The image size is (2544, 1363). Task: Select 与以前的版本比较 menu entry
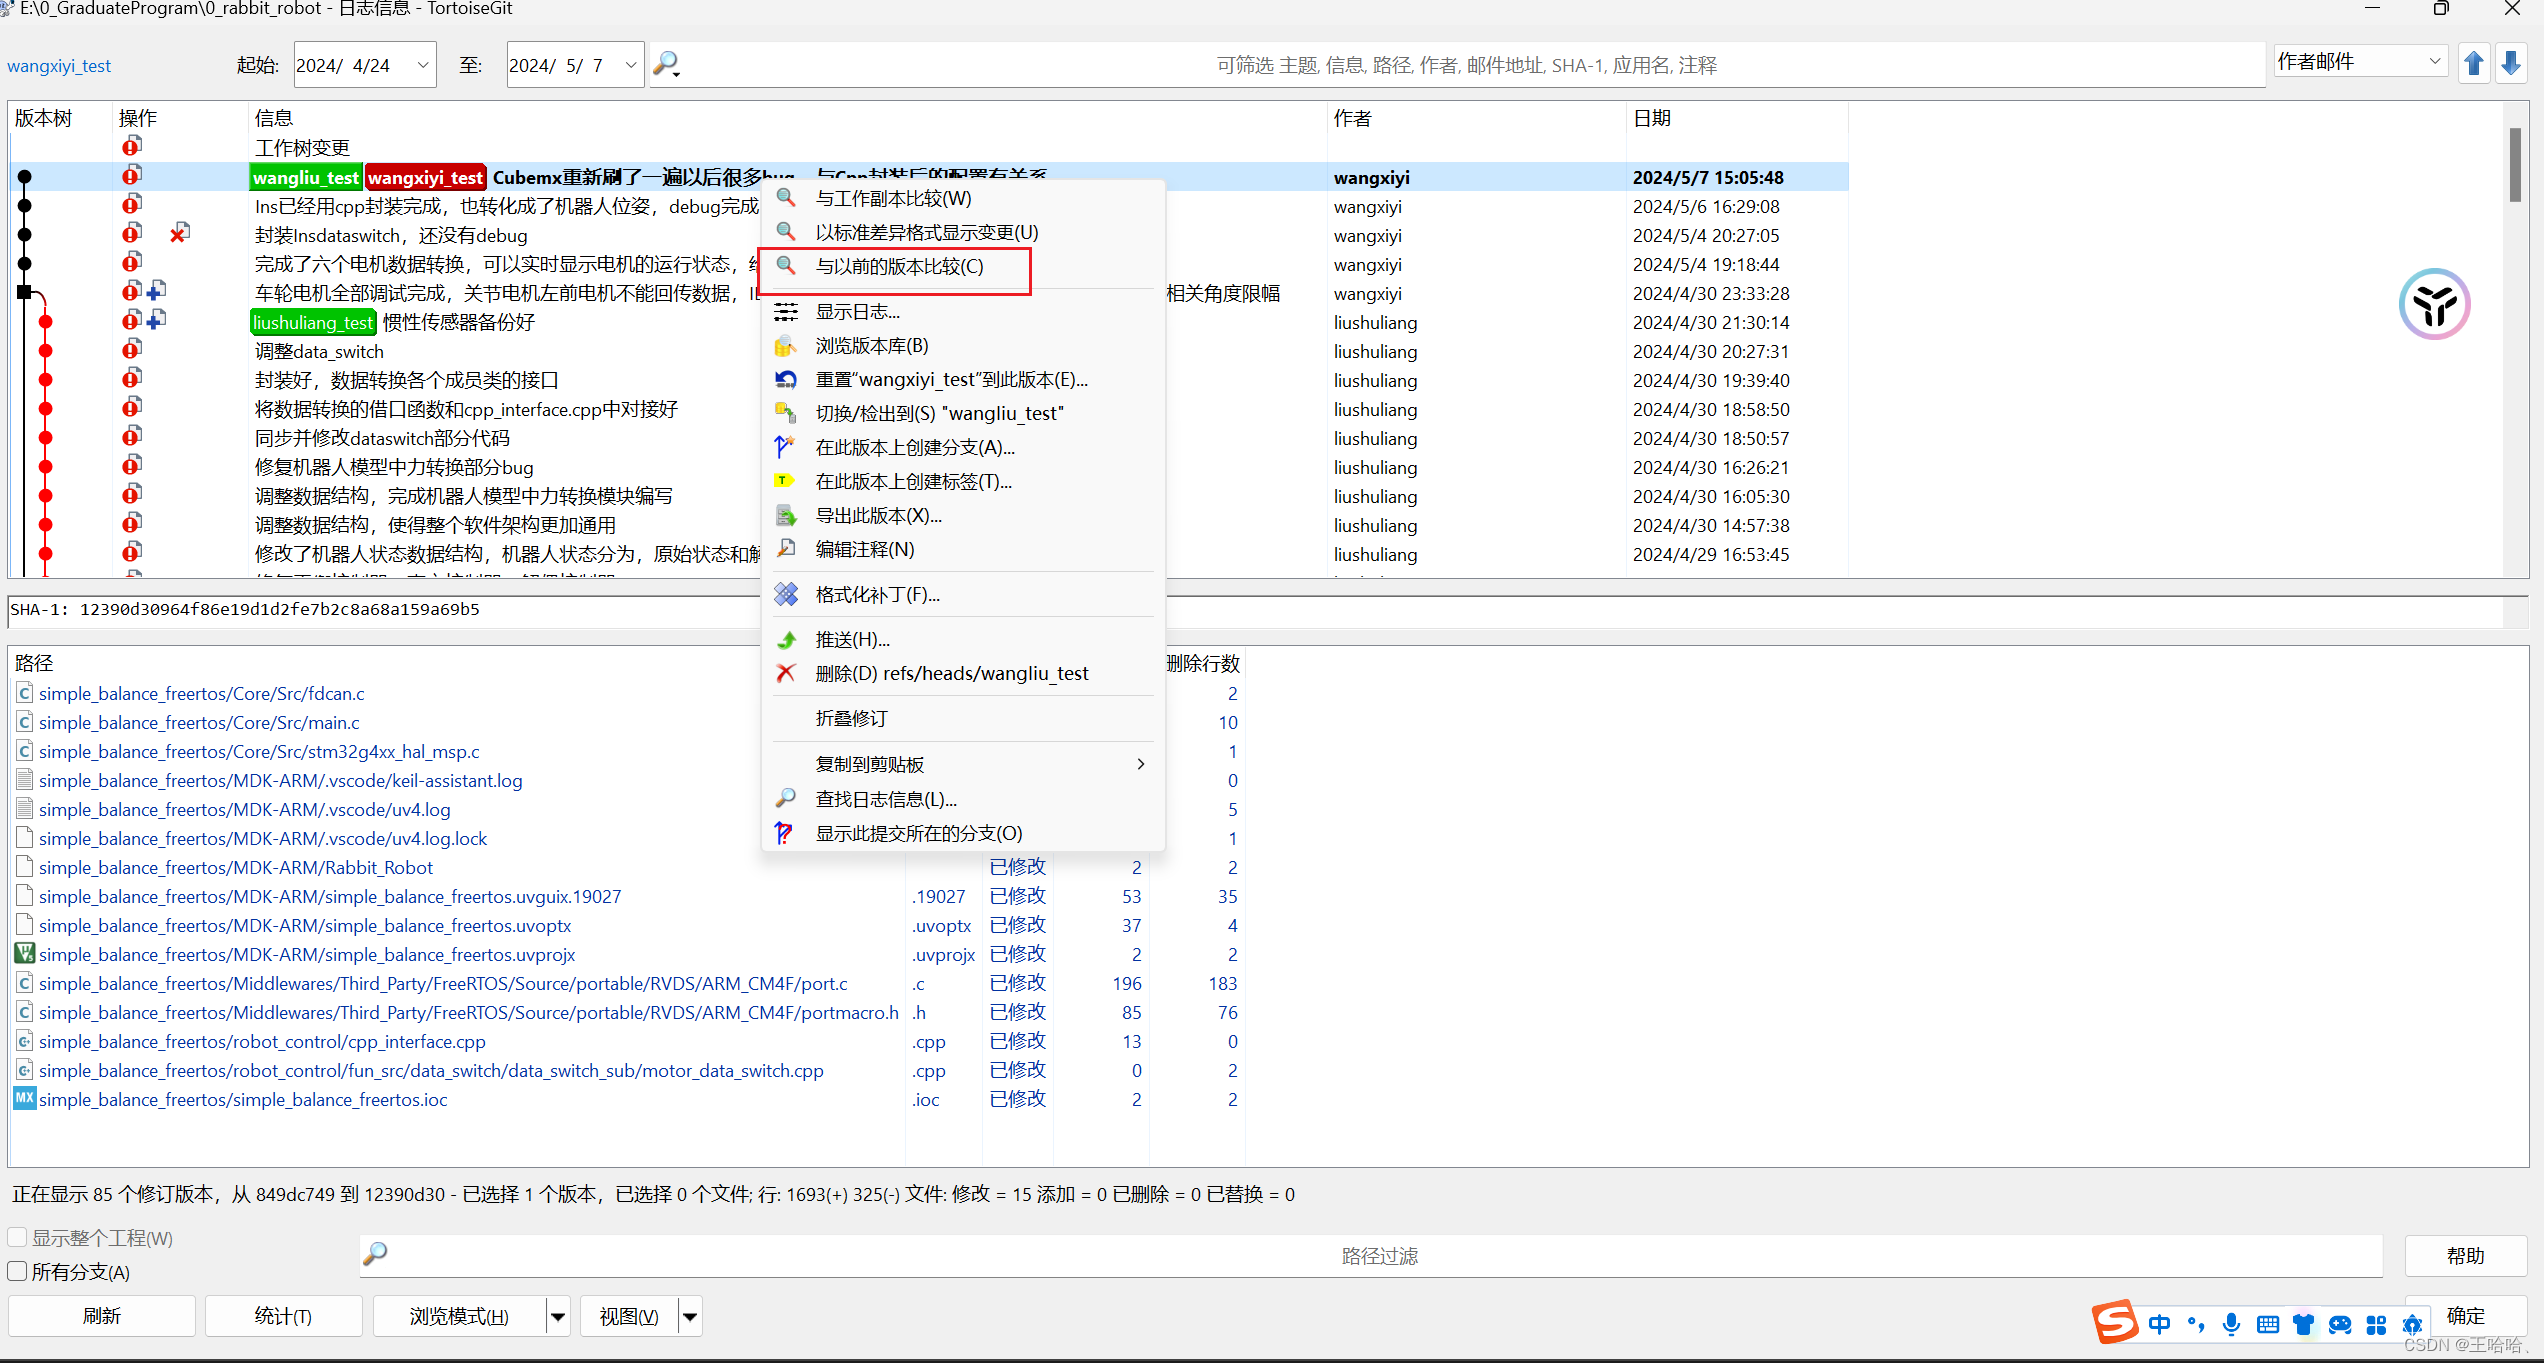898,266
